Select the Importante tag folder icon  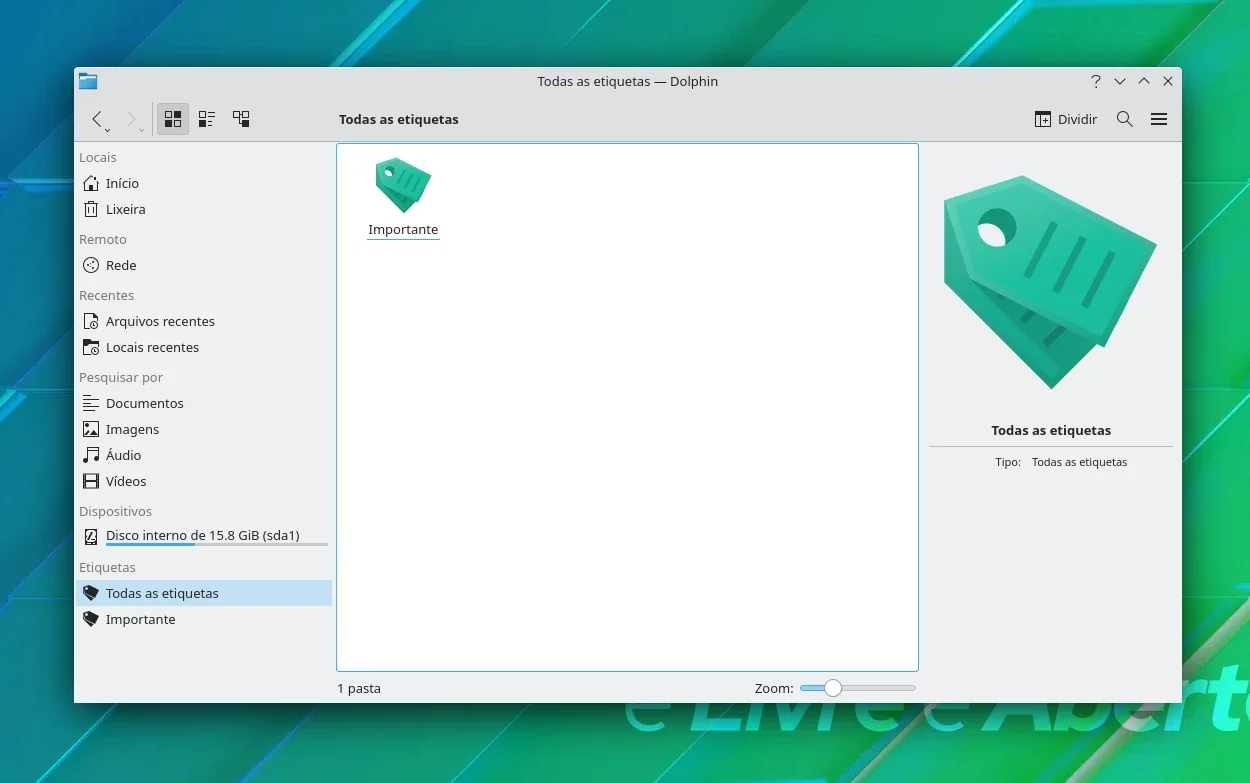pos(403,185)
